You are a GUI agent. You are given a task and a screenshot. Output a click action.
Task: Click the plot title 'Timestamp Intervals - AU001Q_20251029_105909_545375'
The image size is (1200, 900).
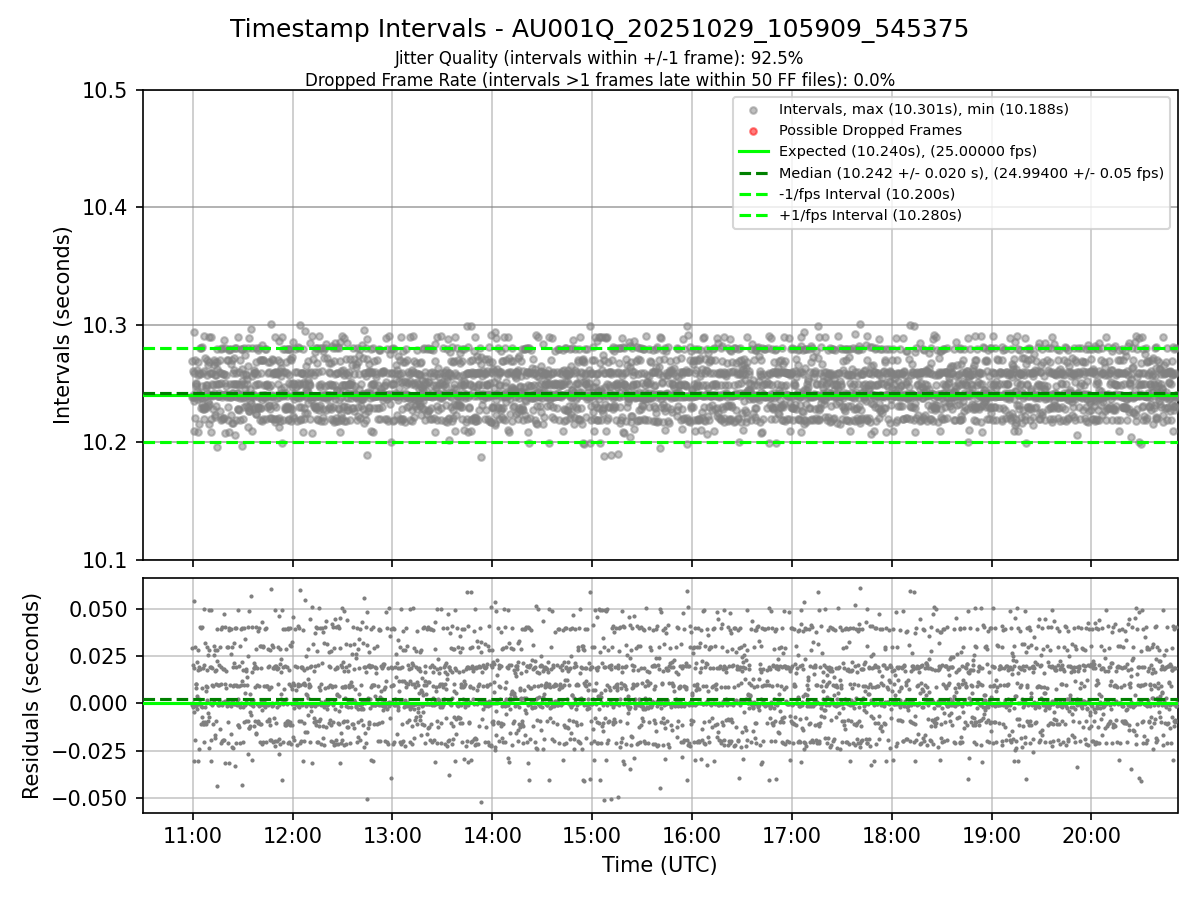point(599,29)
